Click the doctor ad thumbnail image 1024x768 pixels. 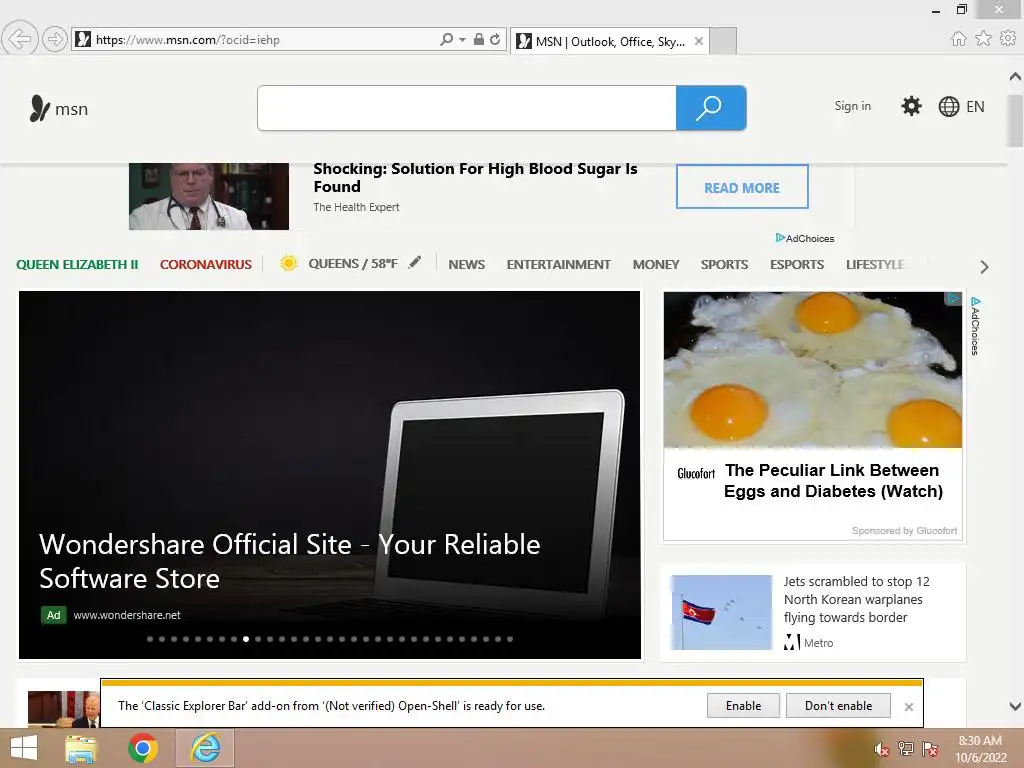tap(209, 196)
